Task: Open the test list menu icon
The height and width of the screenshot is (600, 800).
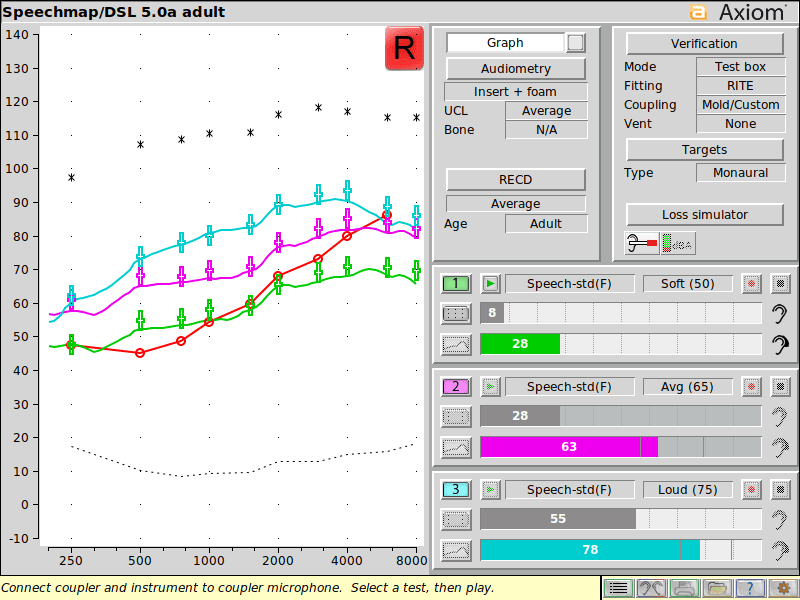Action: click(x=618, y=588)
